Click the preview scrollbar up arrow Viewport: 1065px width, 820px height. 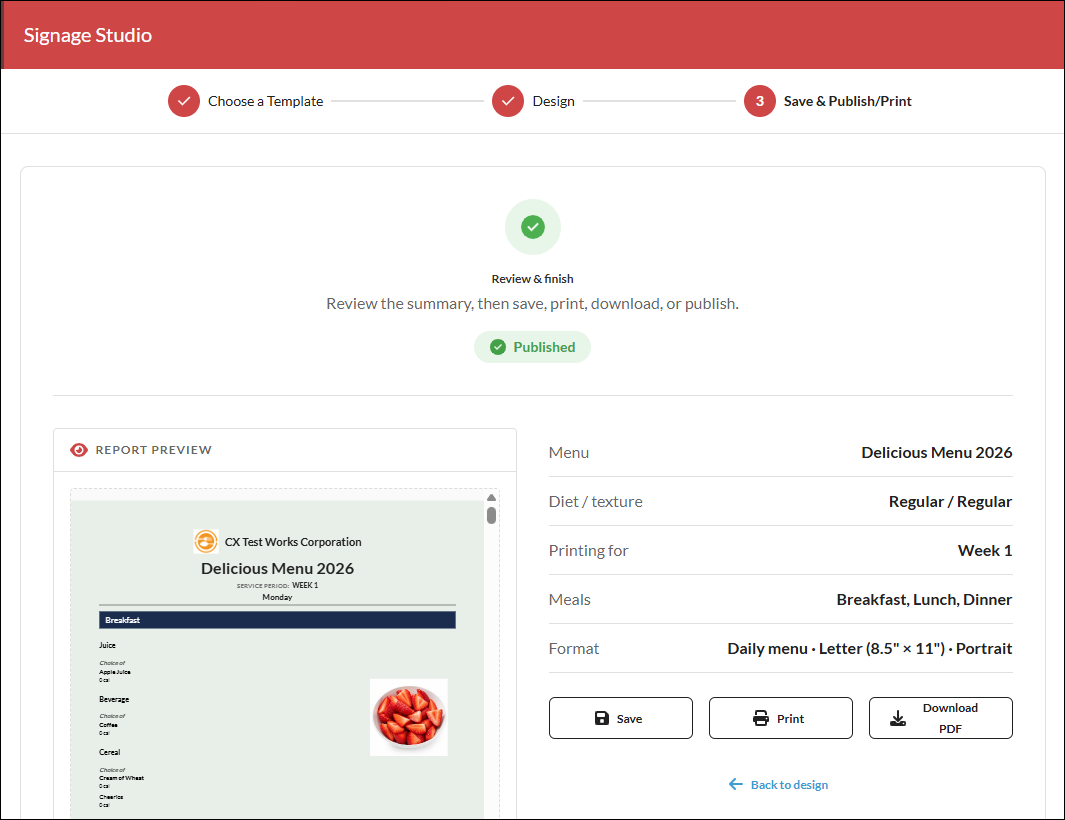(492, 497)
